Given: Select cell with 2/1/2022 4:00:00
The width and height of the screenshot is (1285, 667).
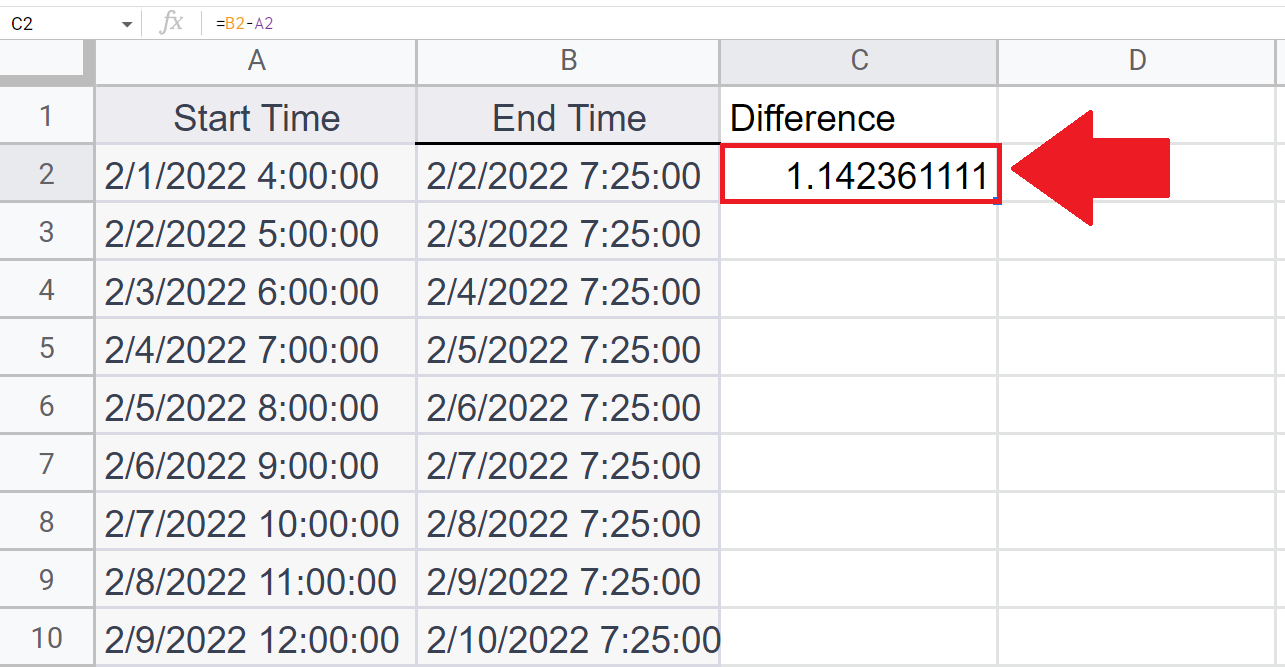Looking at the screenshot, I should (256, 174).
